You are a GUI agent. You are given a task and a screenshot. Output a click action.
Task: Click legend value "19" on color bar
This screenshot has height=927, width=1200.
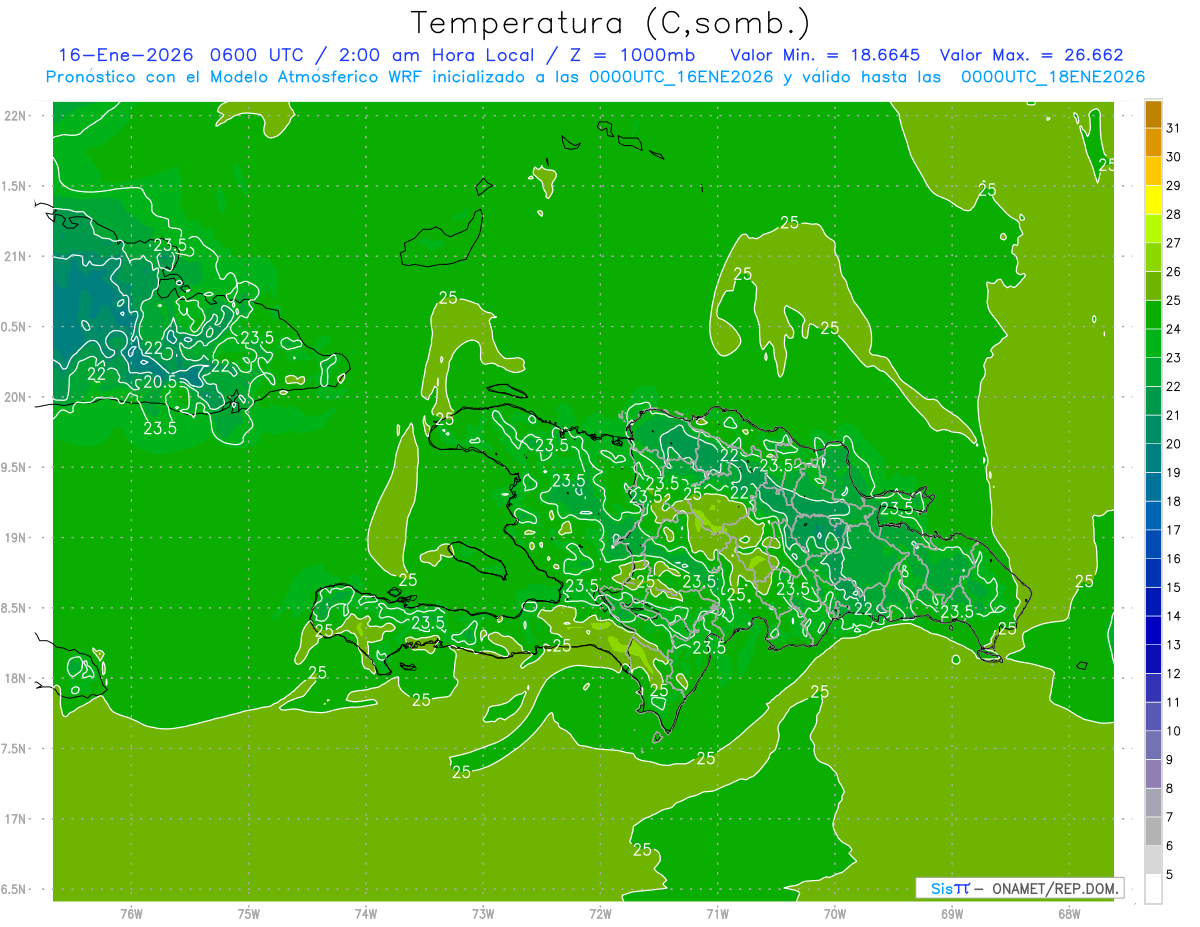click(1174, 473)
